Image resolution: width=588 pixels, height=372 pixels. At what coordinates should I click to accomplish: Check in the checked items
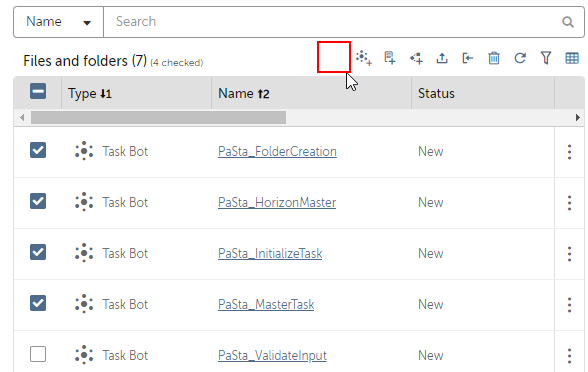468,58
